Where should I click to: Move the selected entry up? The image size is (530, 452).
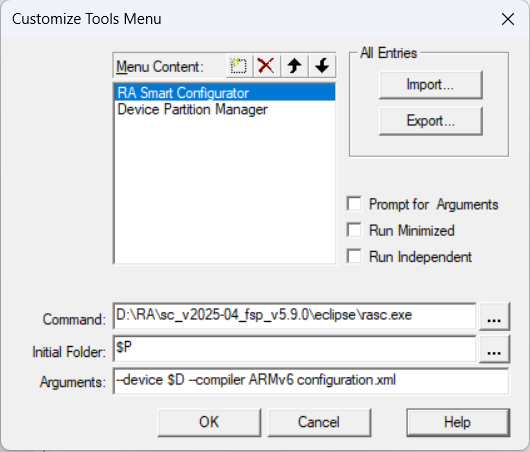coord(294,66)
